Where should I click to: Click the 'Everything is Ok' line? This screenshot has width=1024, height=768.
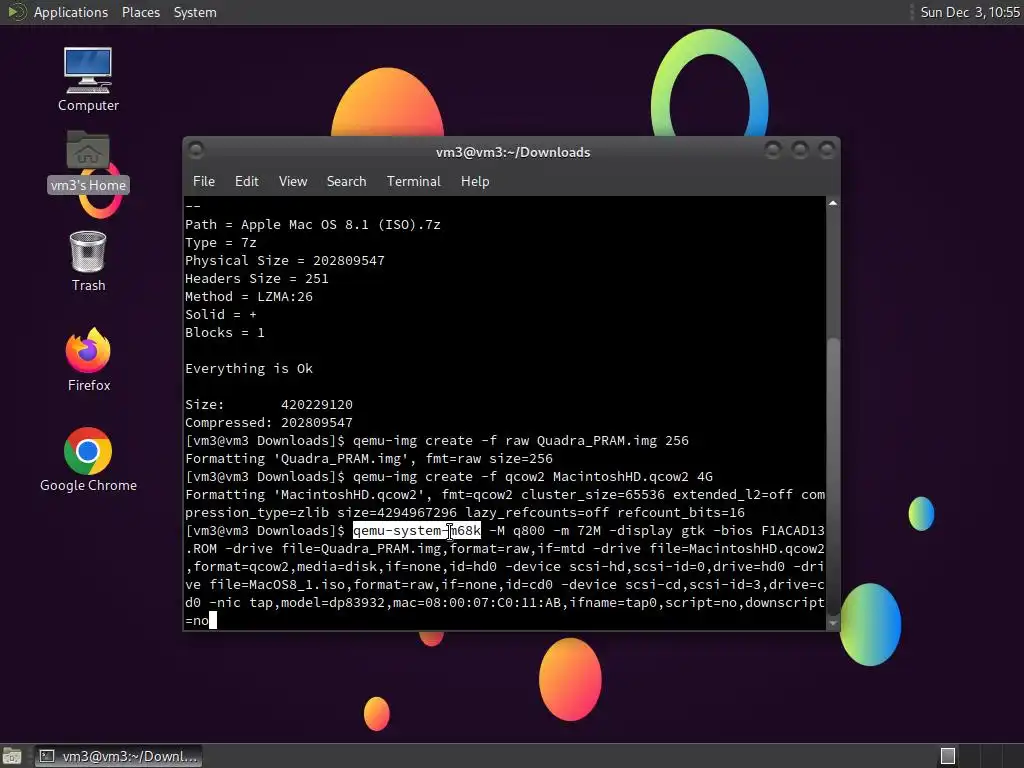click(249, 368)
